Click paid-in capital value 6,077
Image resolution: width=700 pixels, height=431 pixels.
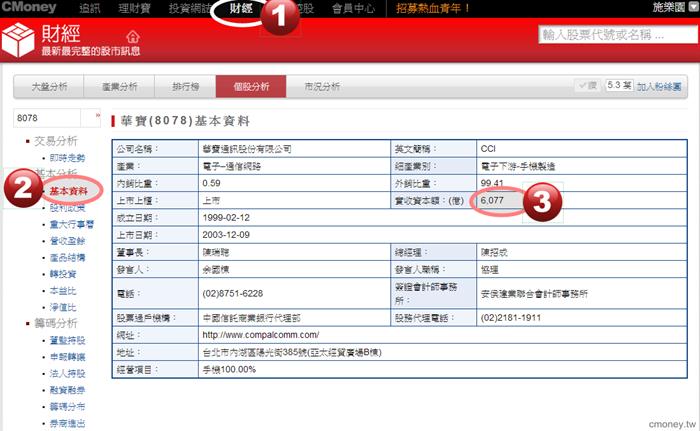pos(492,200)
